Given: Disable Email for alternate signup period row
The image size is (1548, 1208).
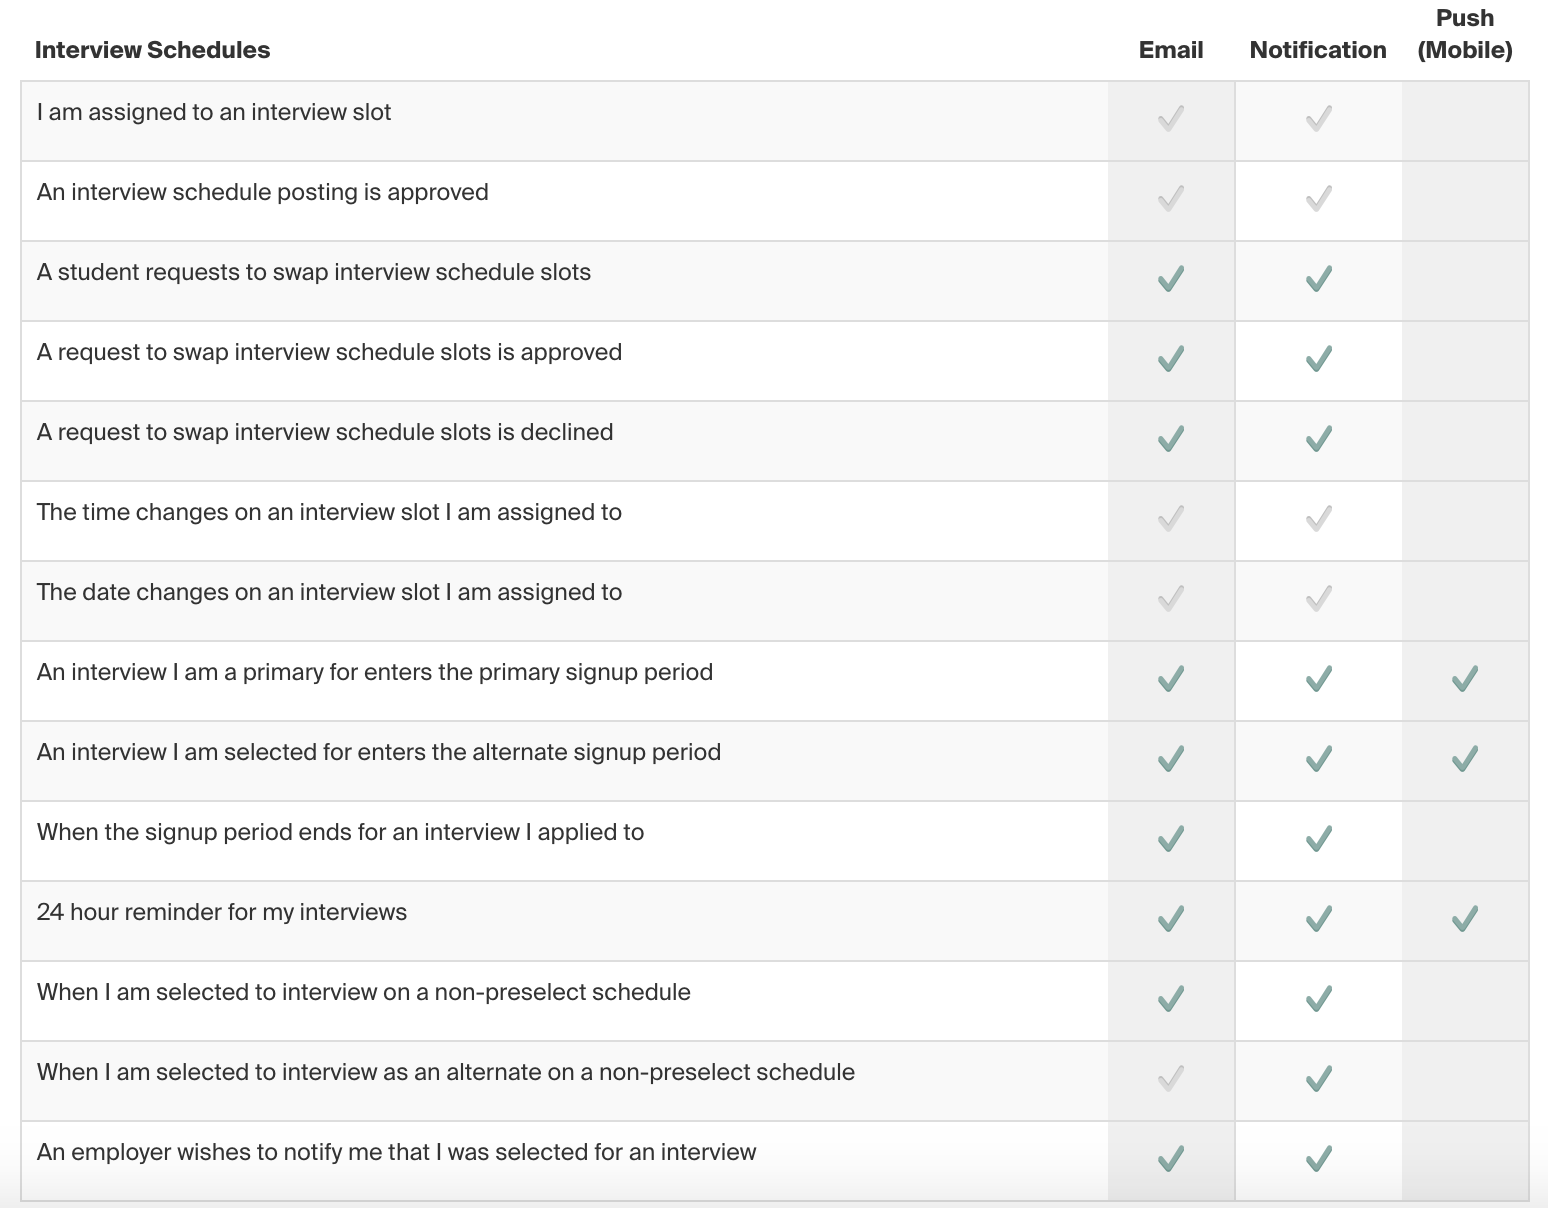Looking at the screenshot, I should click(x=1171, y=758).
